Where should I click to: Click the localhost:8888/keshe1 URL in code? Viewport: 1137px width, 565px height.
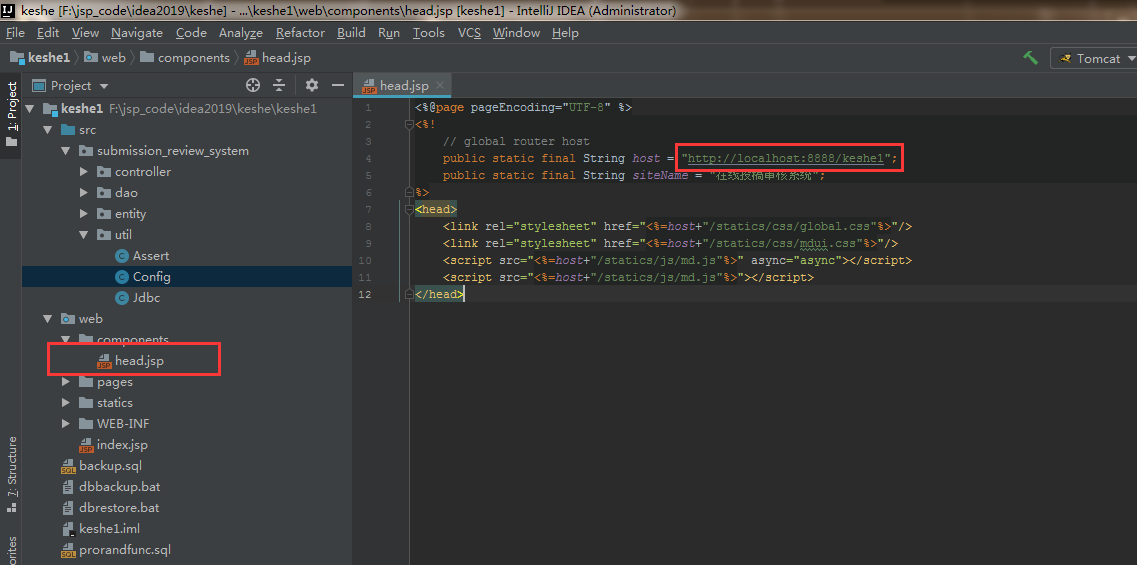[x=785, y=158]
